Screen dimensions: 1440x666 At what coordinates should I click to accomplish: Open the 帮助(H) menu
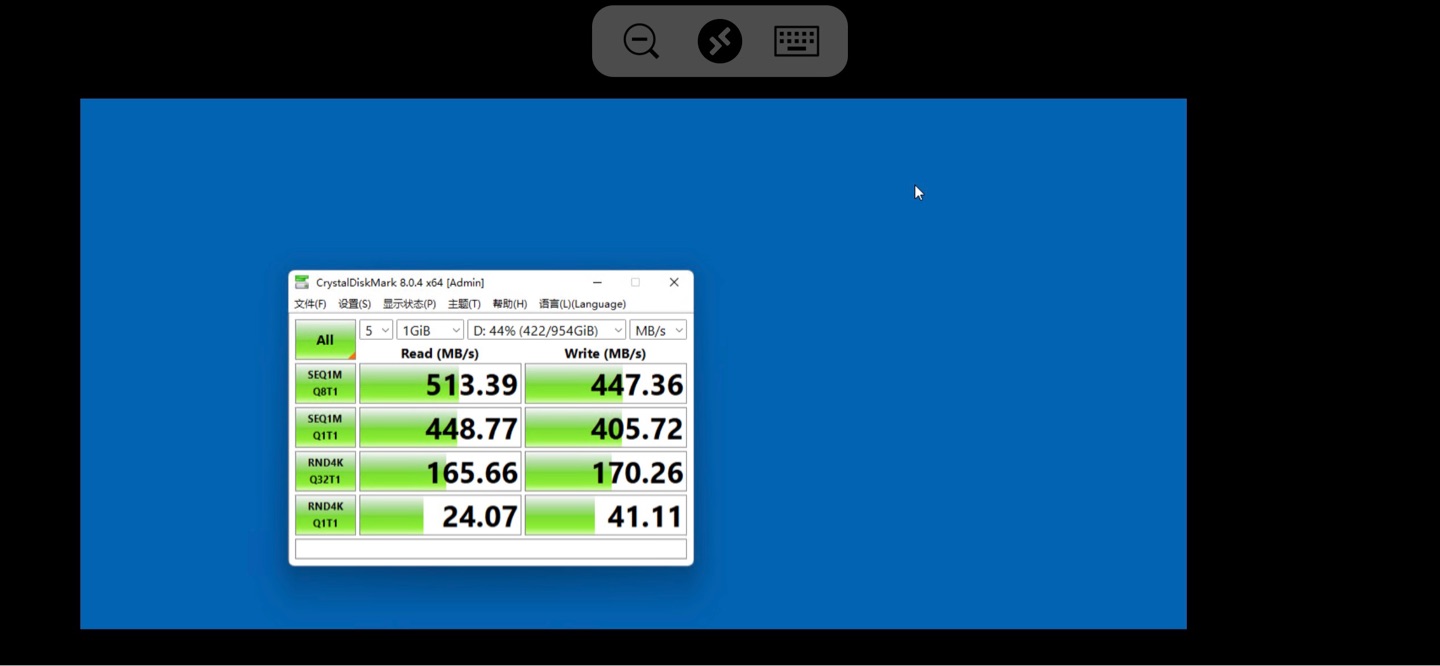510,304
